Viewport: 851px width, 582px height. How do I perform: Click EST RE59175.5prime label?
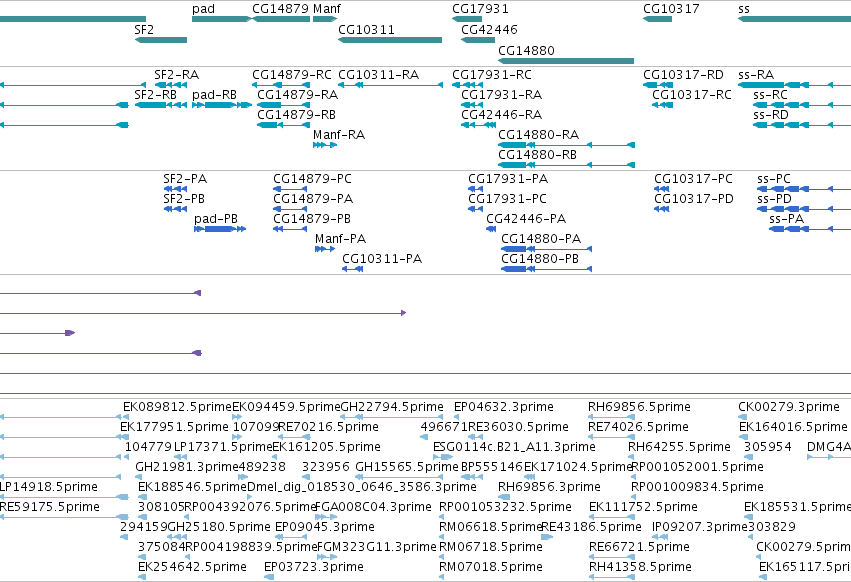click(49, 507)
